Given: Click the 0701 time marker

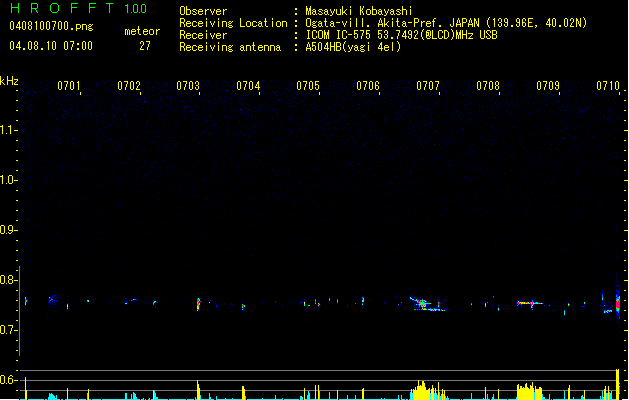Looking at the screenshot, I should [69, 85].
